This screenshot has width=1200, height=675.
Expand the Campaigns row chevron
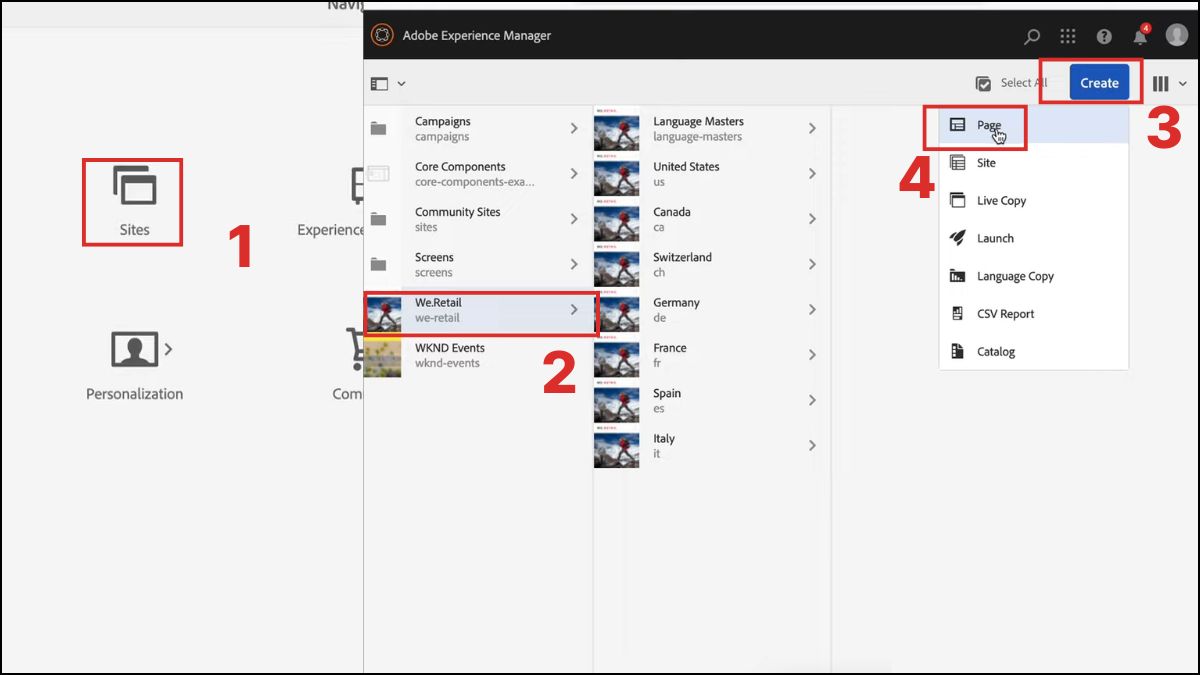coord(574,128)
